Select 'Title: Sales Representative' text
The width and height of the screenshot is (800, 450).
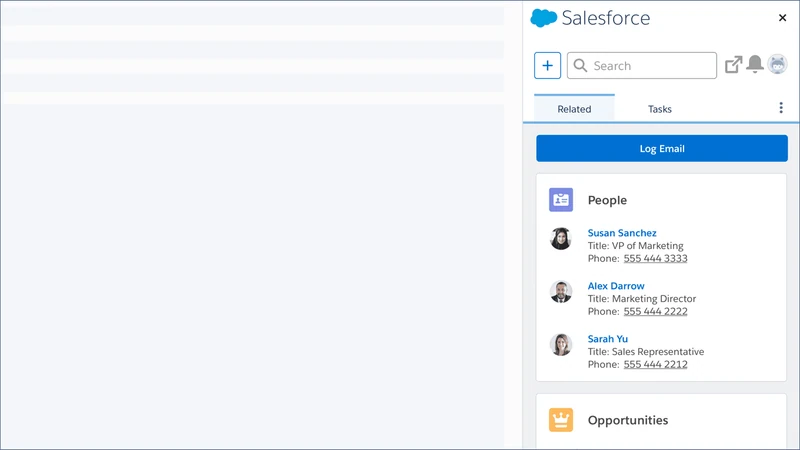click(646, 352)
